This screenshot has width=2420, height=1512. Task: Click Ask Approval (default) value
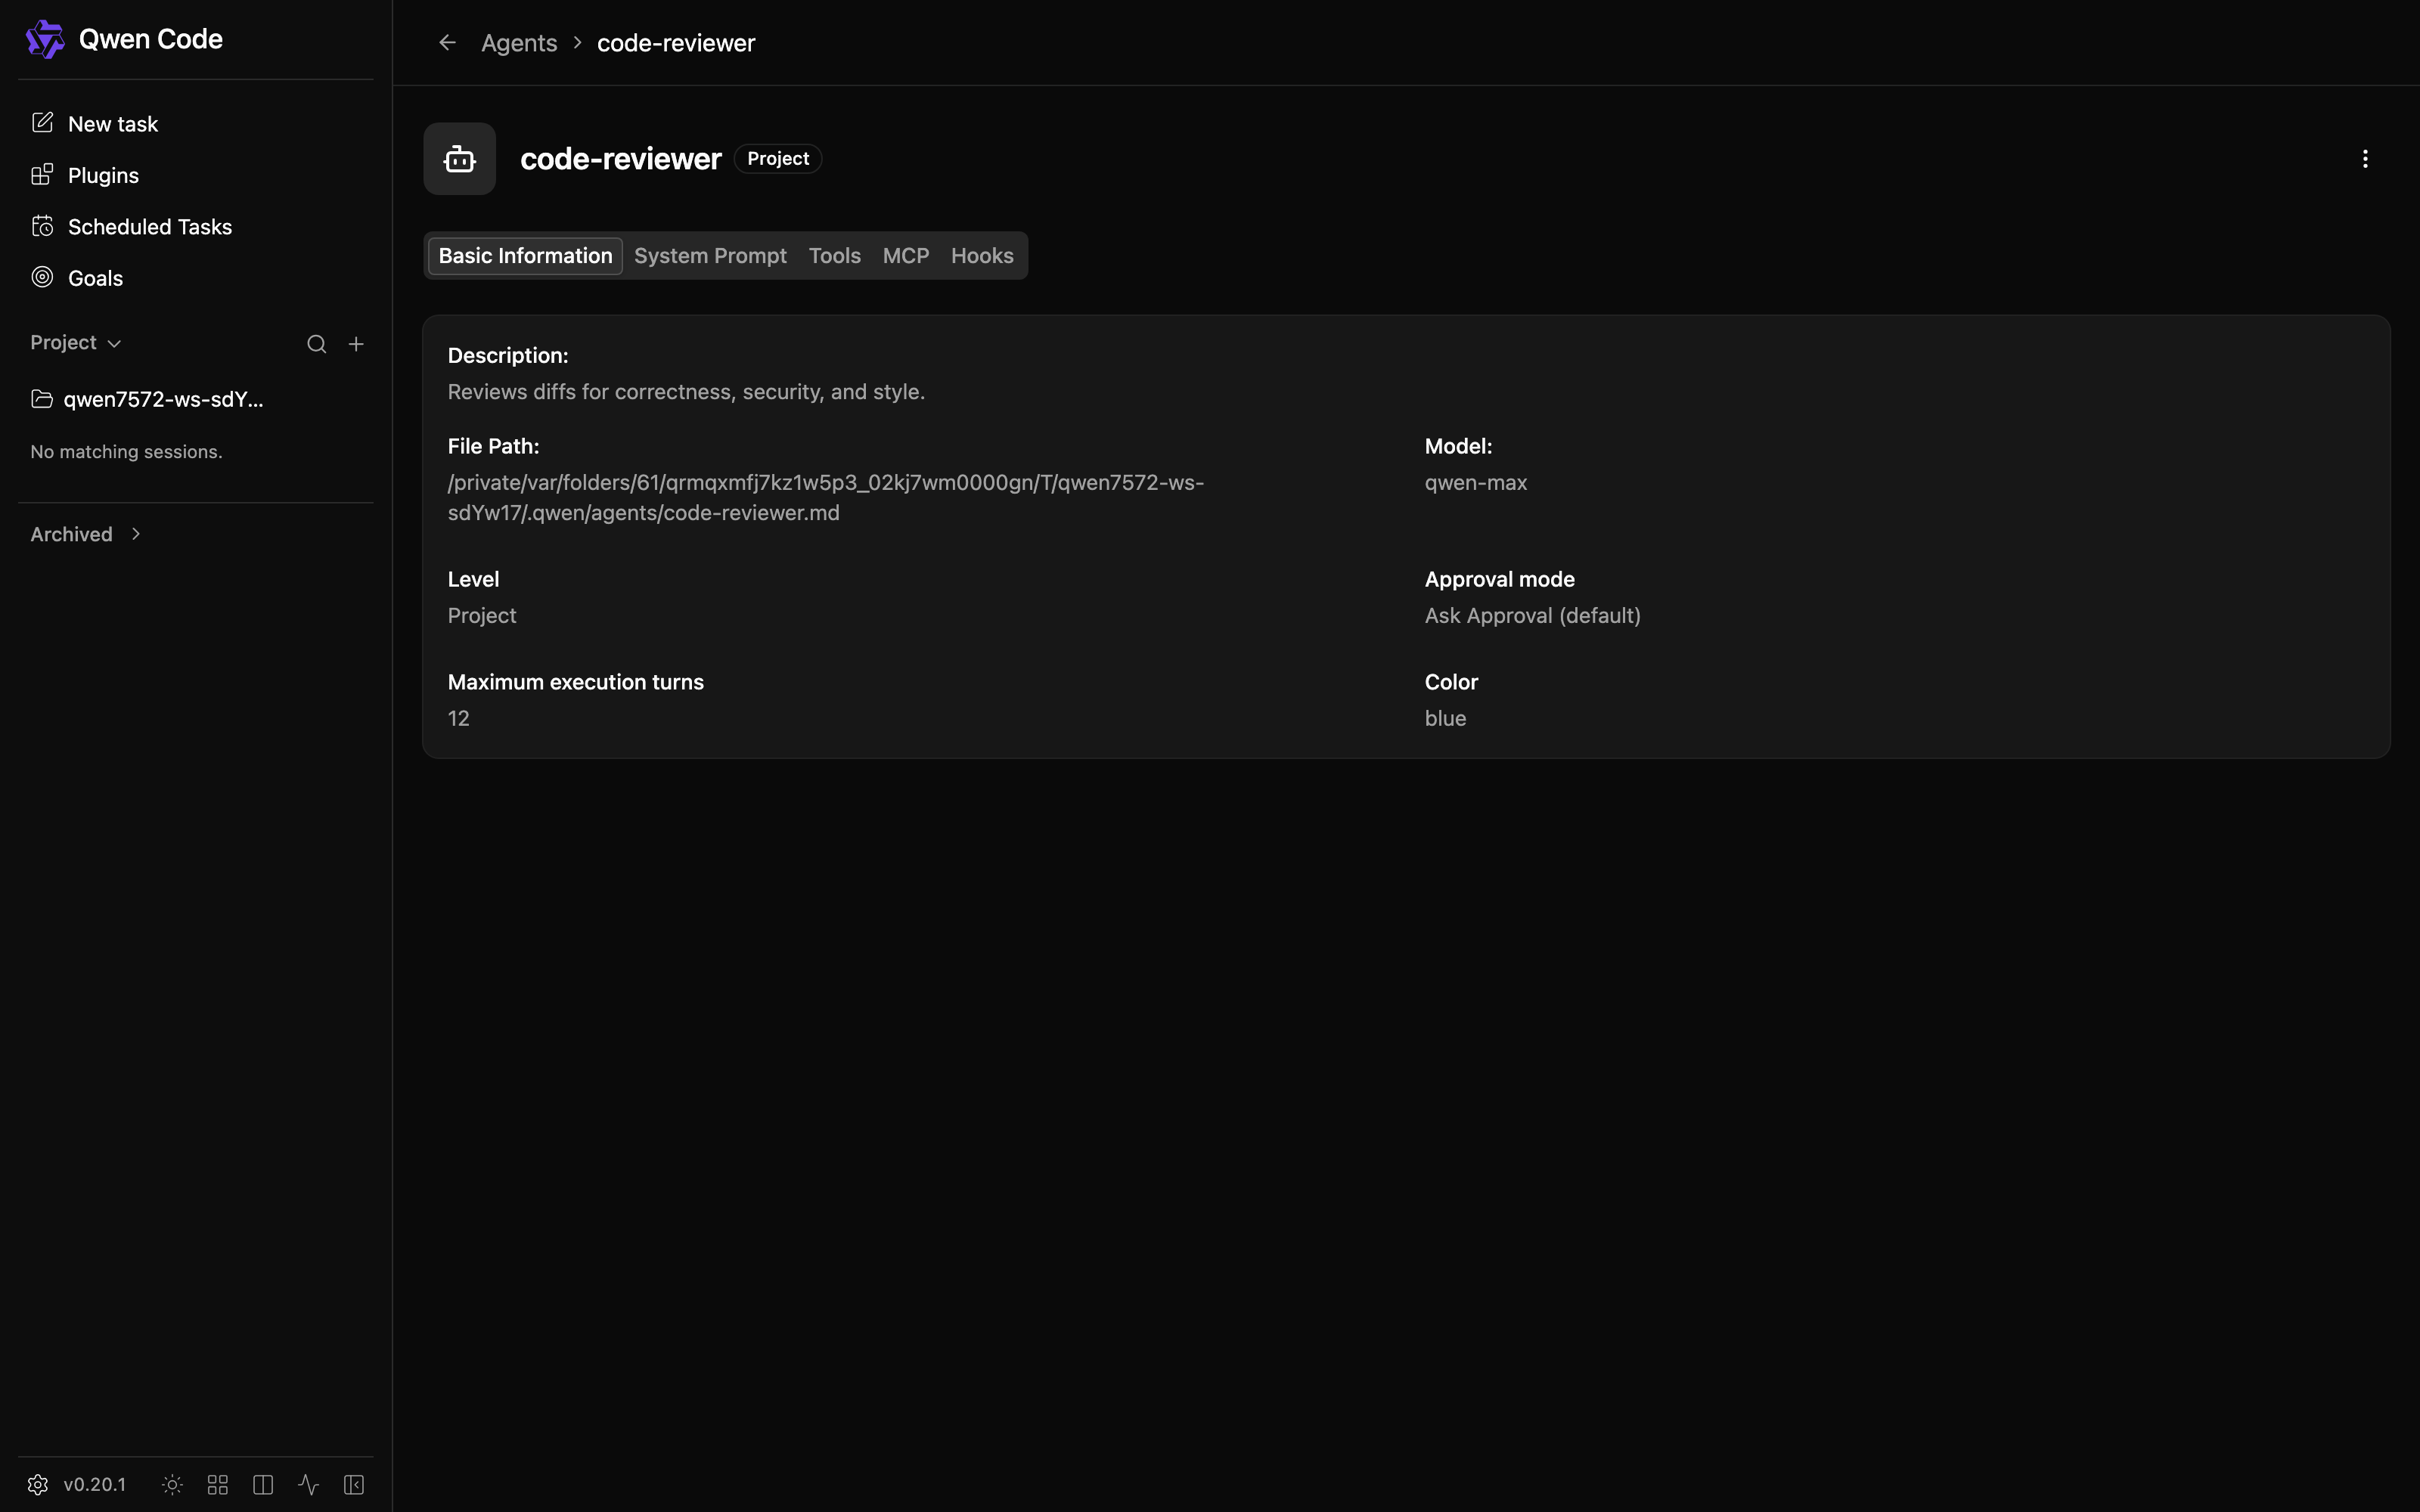coord(1533,616)
